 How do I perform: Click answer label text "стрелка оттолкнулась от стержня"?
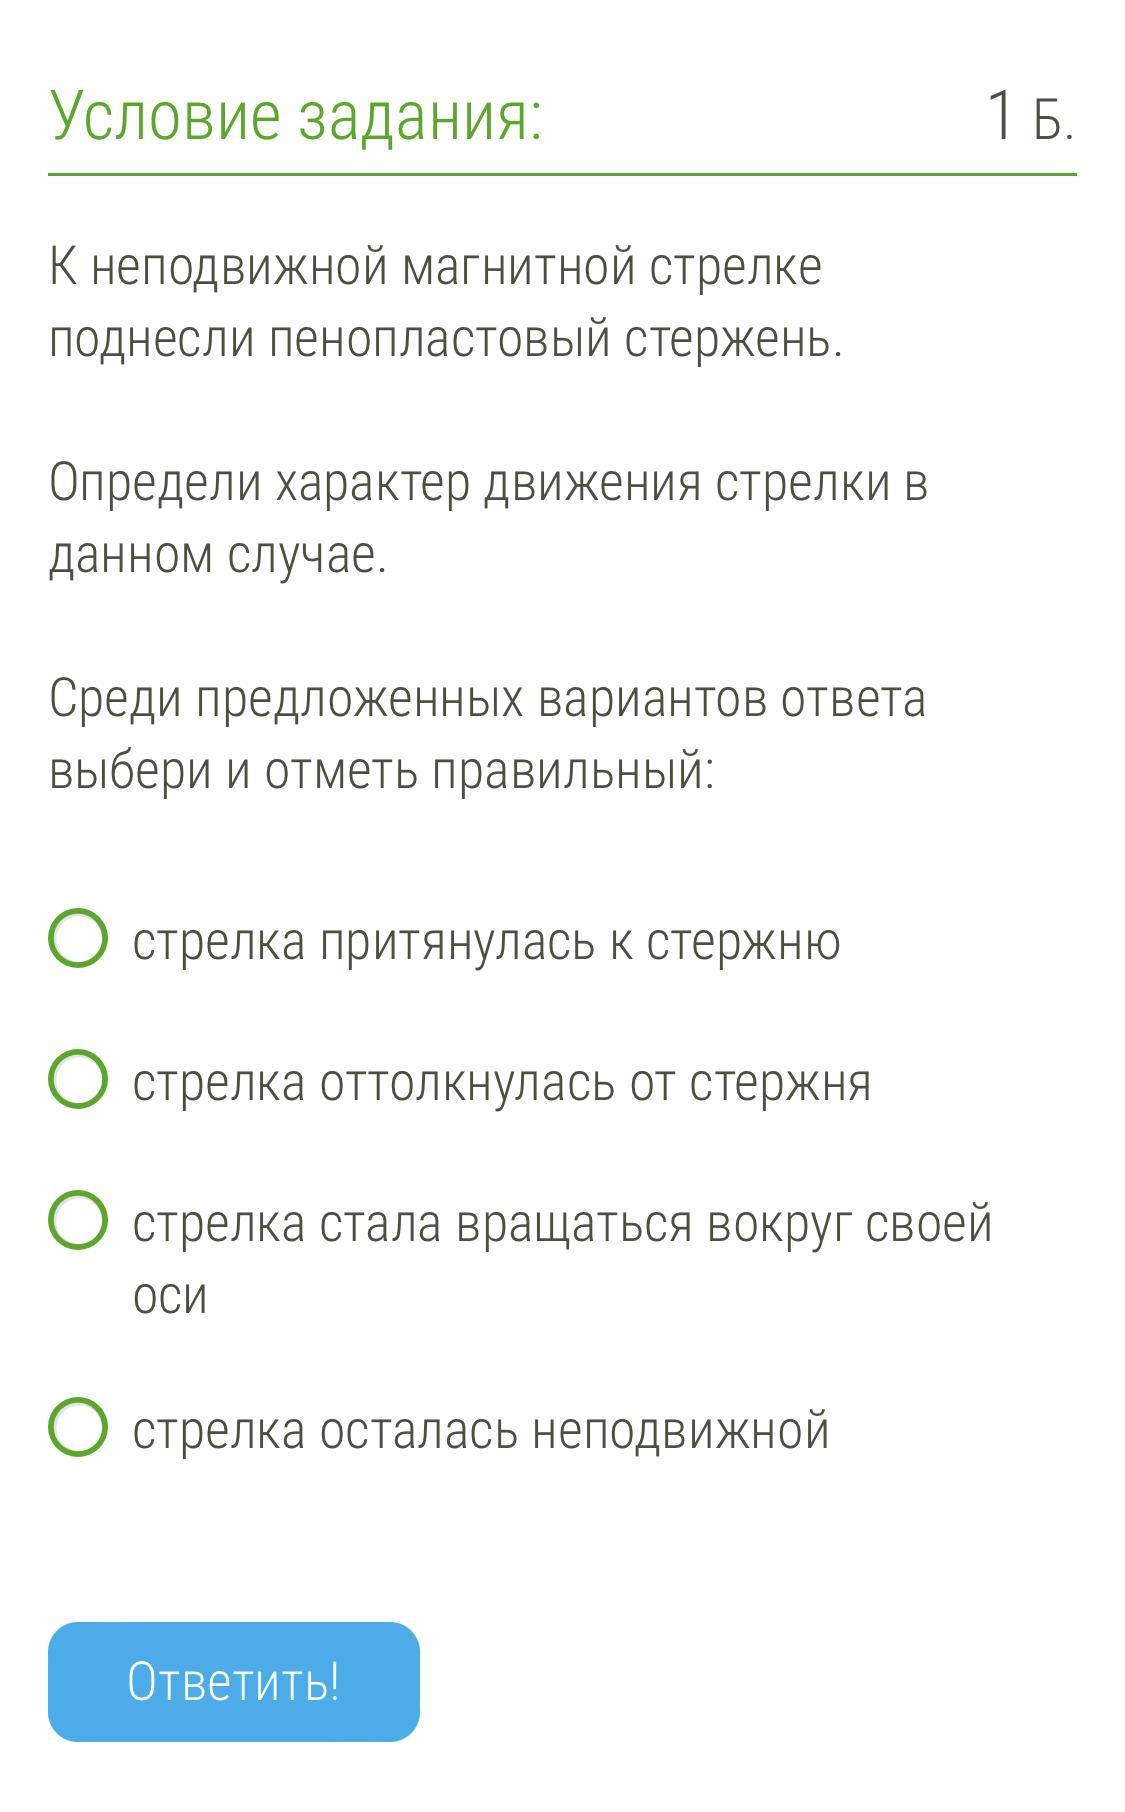(x=501, y=1083)
